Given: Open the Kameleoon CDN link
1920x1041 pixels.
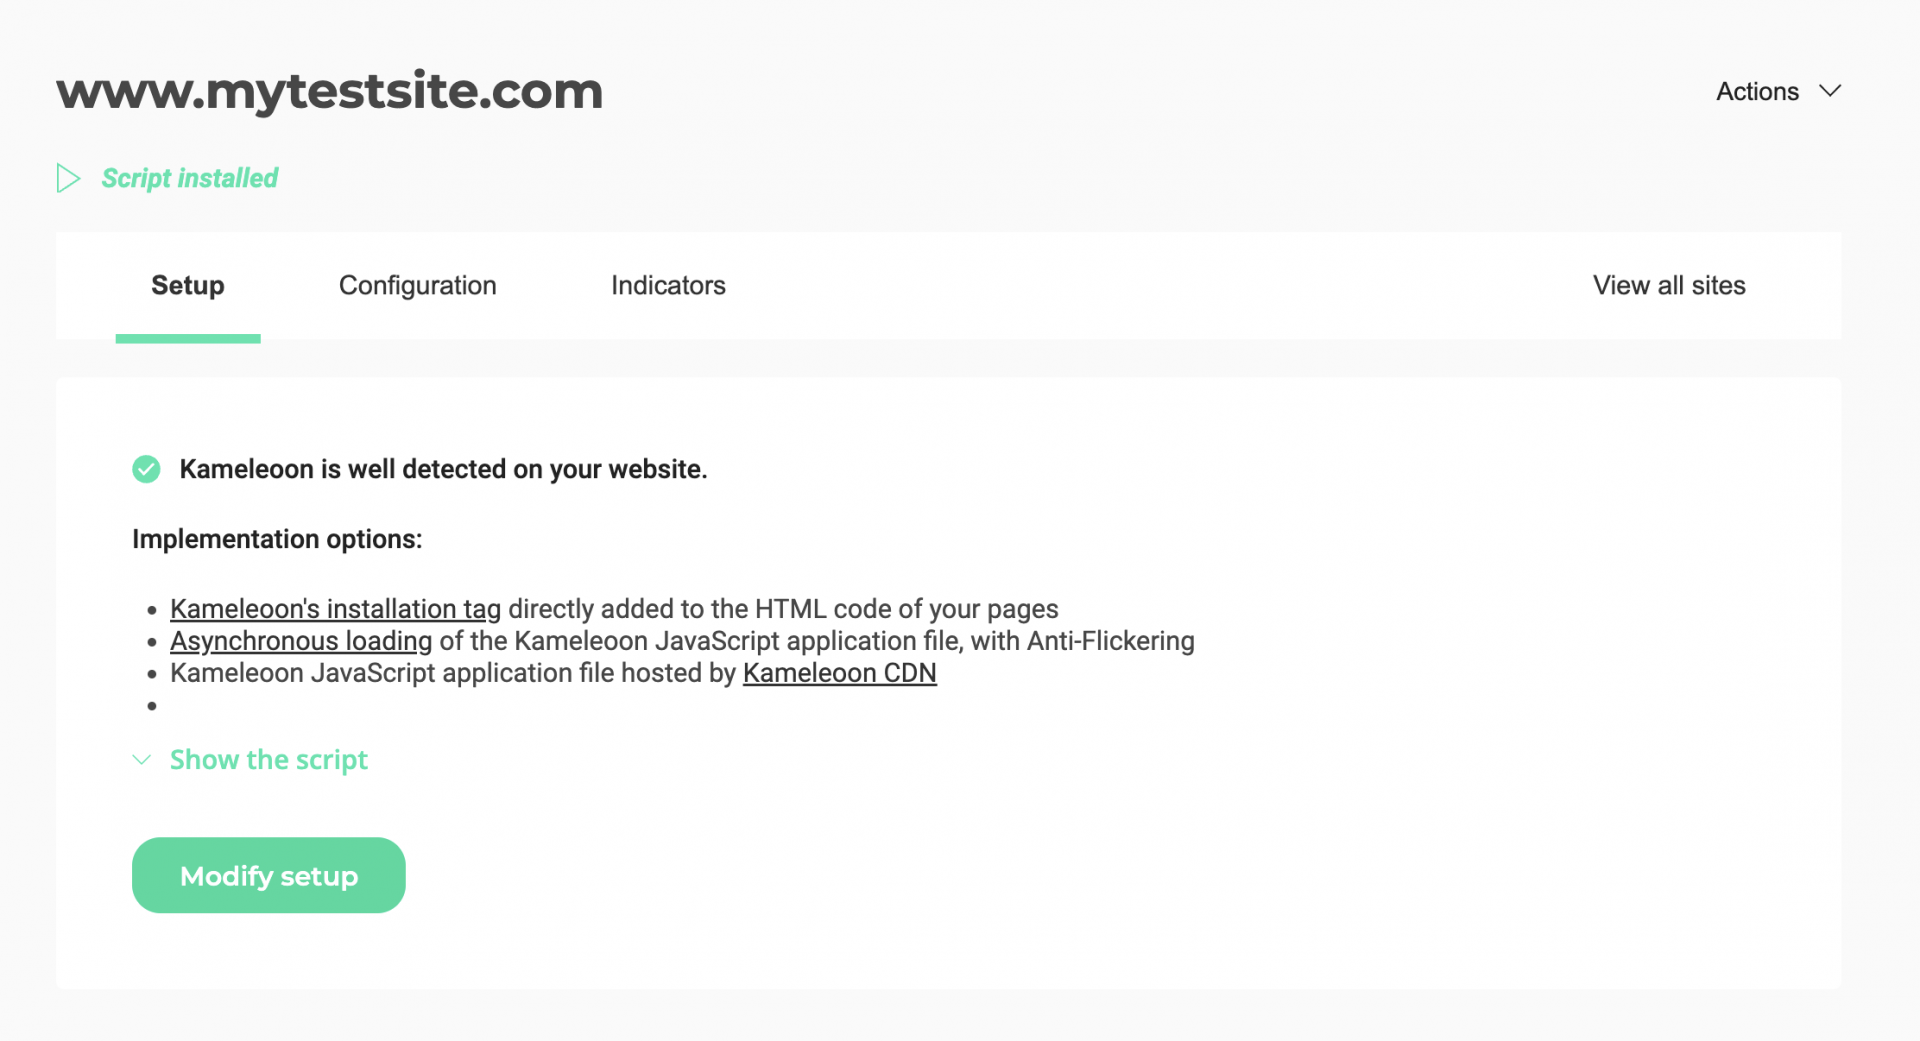Looking at the screenshot, I should (840, 673).
